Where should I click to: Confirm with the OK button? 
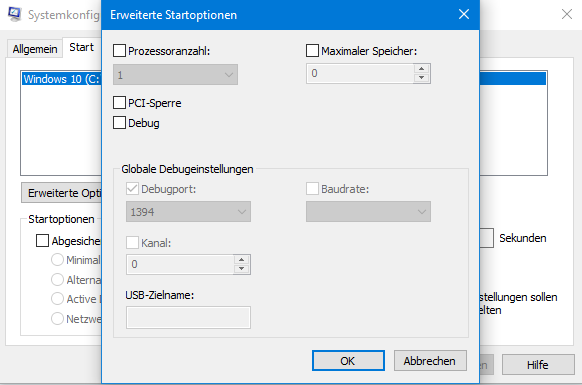pos(348,360)
